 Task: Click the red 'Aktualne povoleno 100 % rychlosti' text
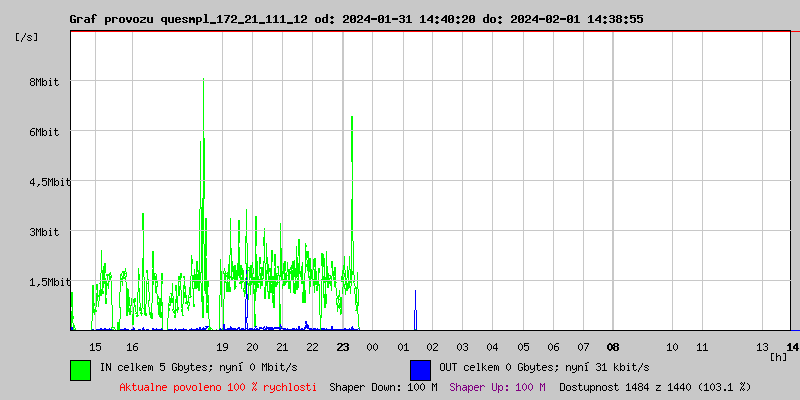click(218, 387)
